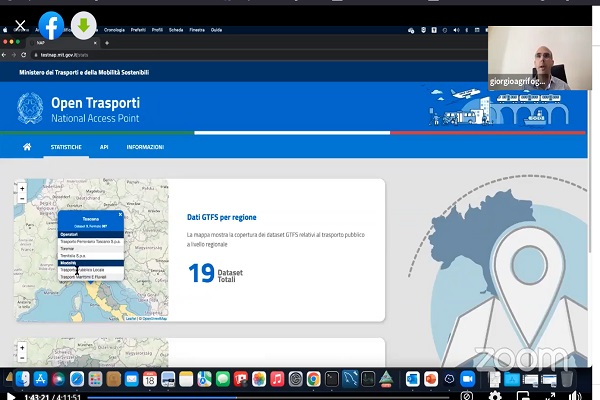Viewport: 600px width, 400px height.
Task: Click the Operatori header in the popup
Action: point(91,234)
